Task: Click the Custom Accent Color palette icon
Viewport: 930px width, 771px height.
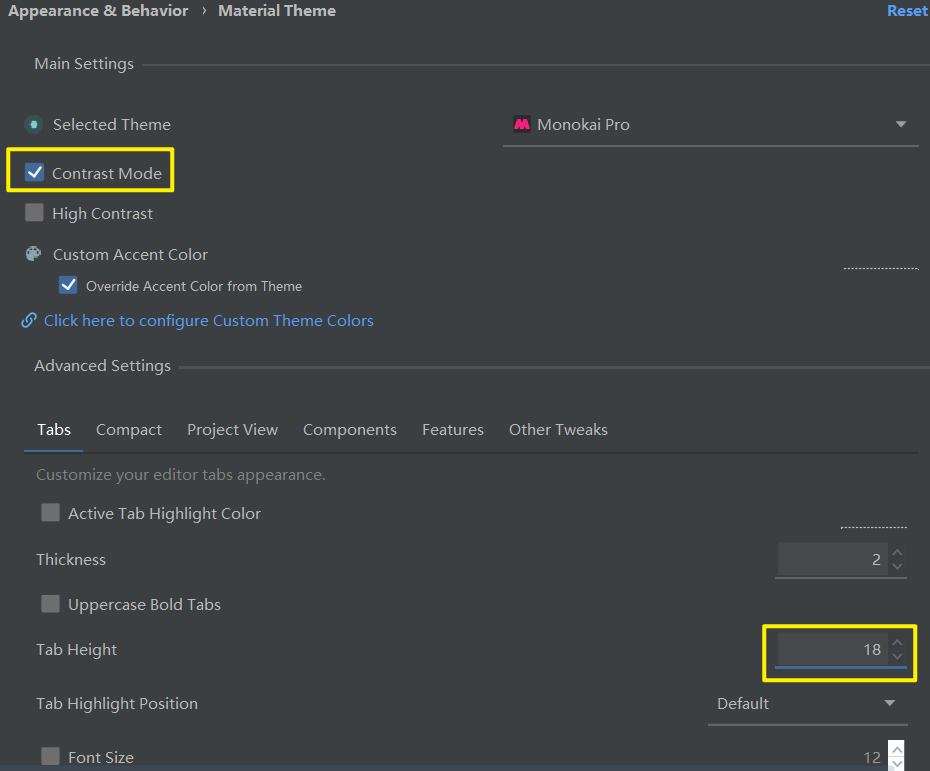Action: click(x=34, y=254)
